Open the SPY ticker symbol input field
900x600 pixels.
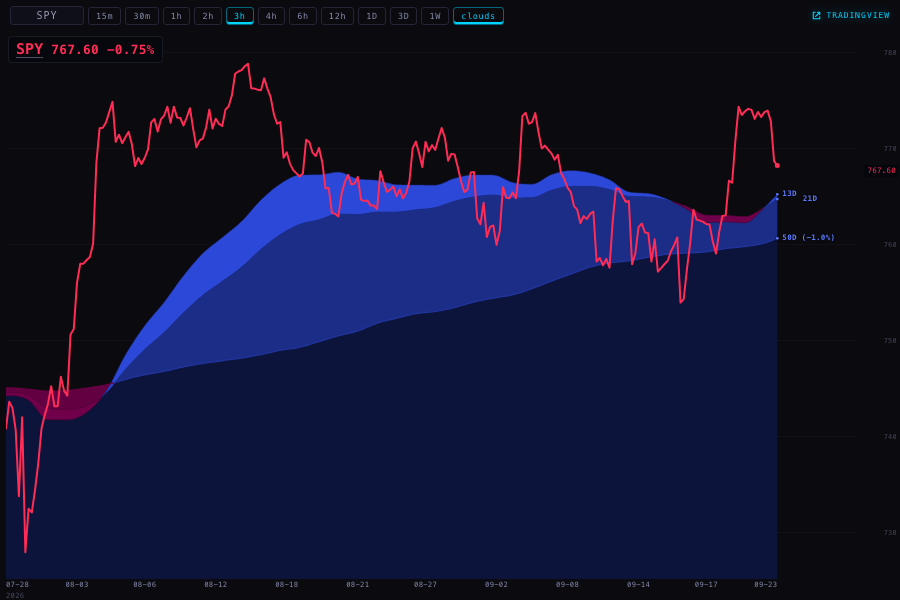click(x=47, y=16)
